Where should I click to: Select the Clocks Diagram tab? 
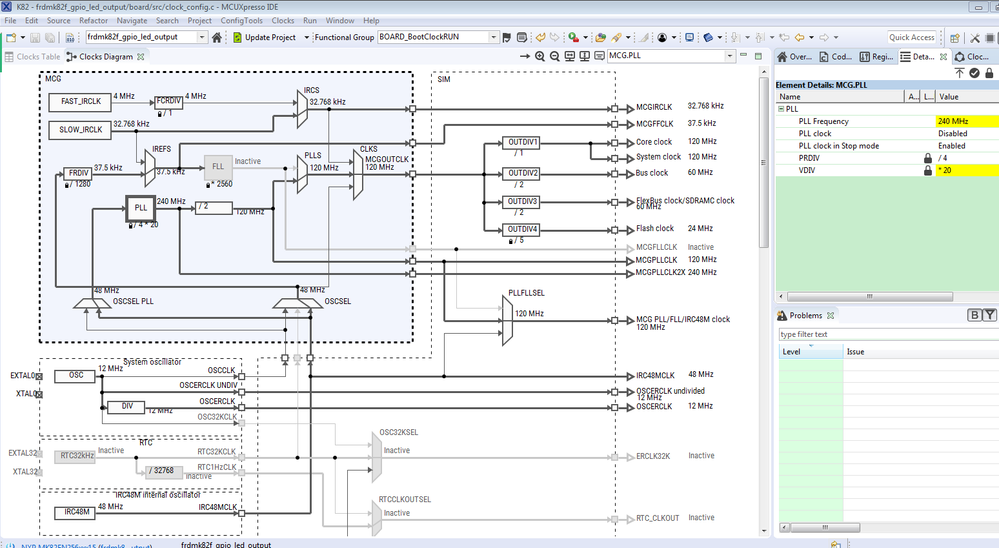105,57
